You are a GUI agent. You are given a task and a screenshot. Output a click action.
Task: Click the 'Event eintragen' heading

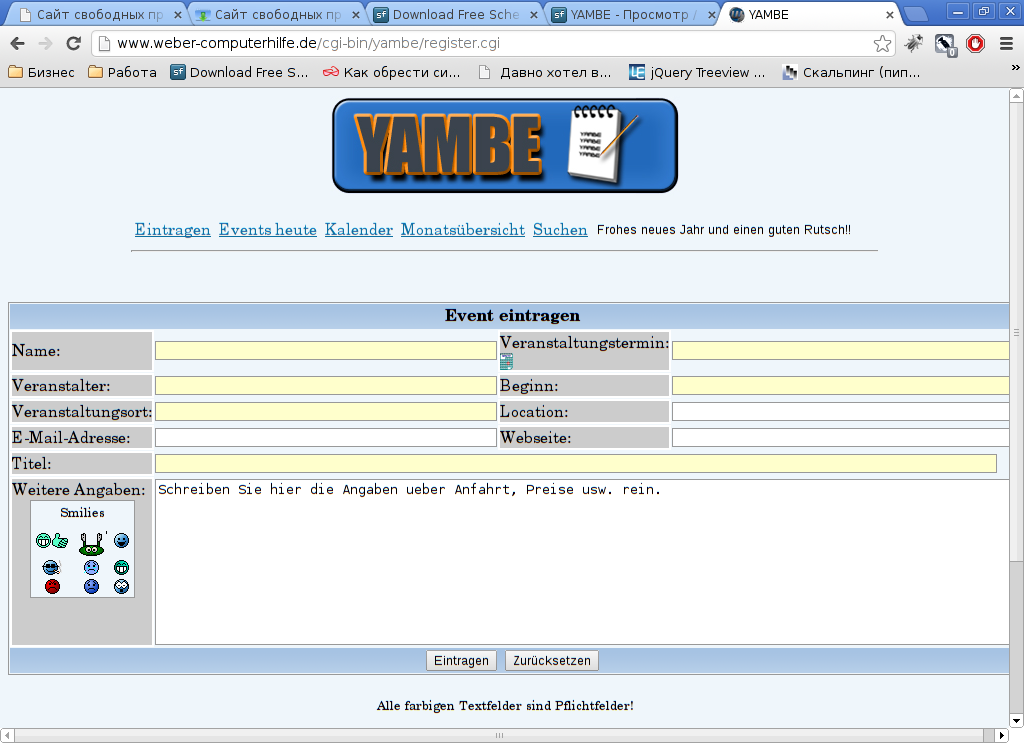coord(513,316)
